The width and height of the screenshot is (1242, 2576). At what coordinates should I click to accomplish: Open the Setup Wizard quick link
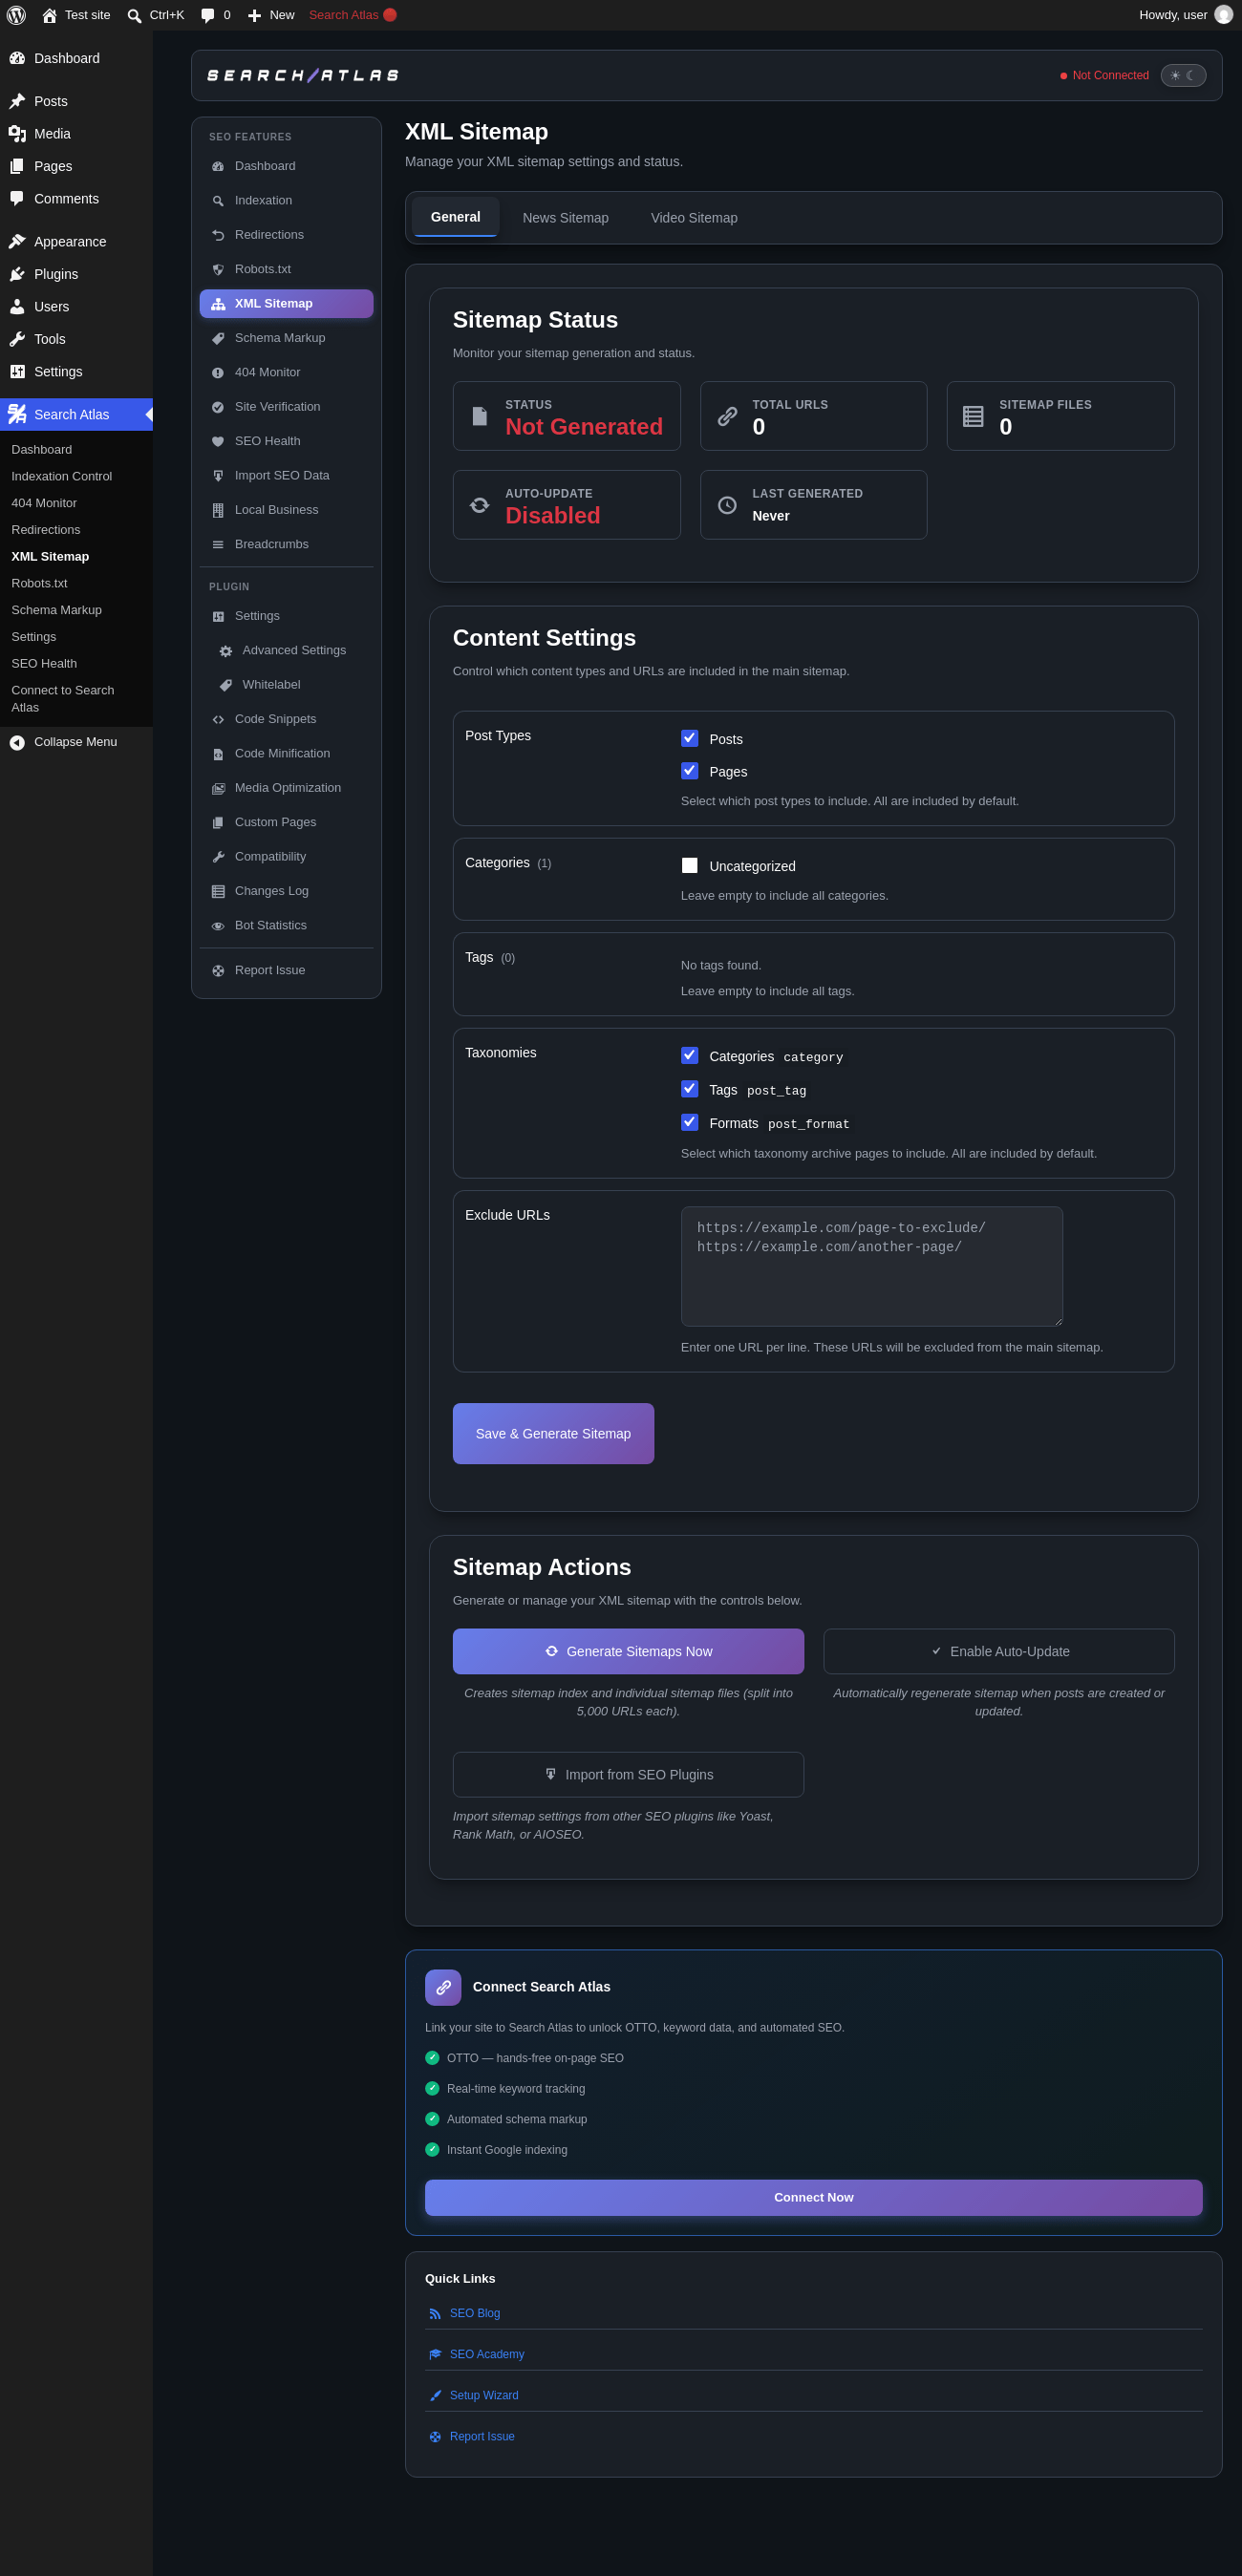coord(484,2395)
